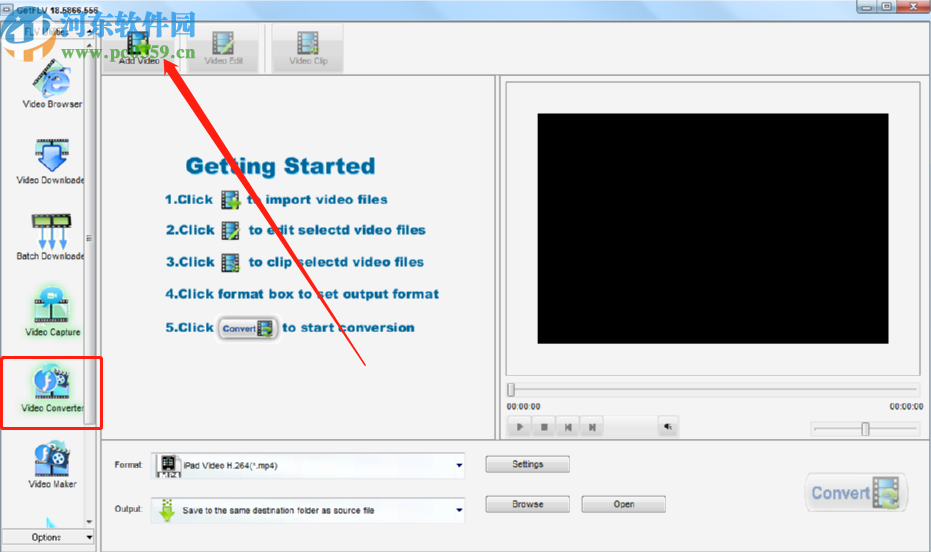Open the Video Browser tool
931x552 pixels.
(x=52, y=85)
